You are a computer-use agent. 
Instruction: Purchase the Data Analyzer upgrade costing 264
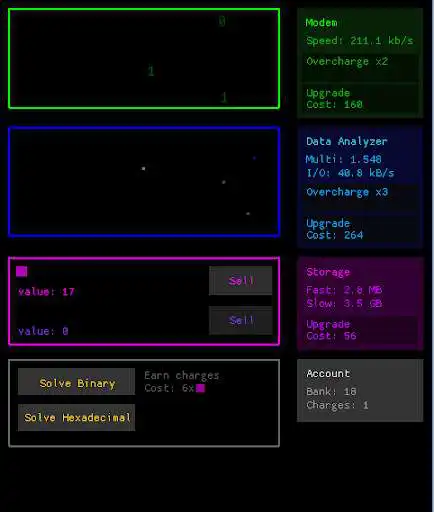360,229
